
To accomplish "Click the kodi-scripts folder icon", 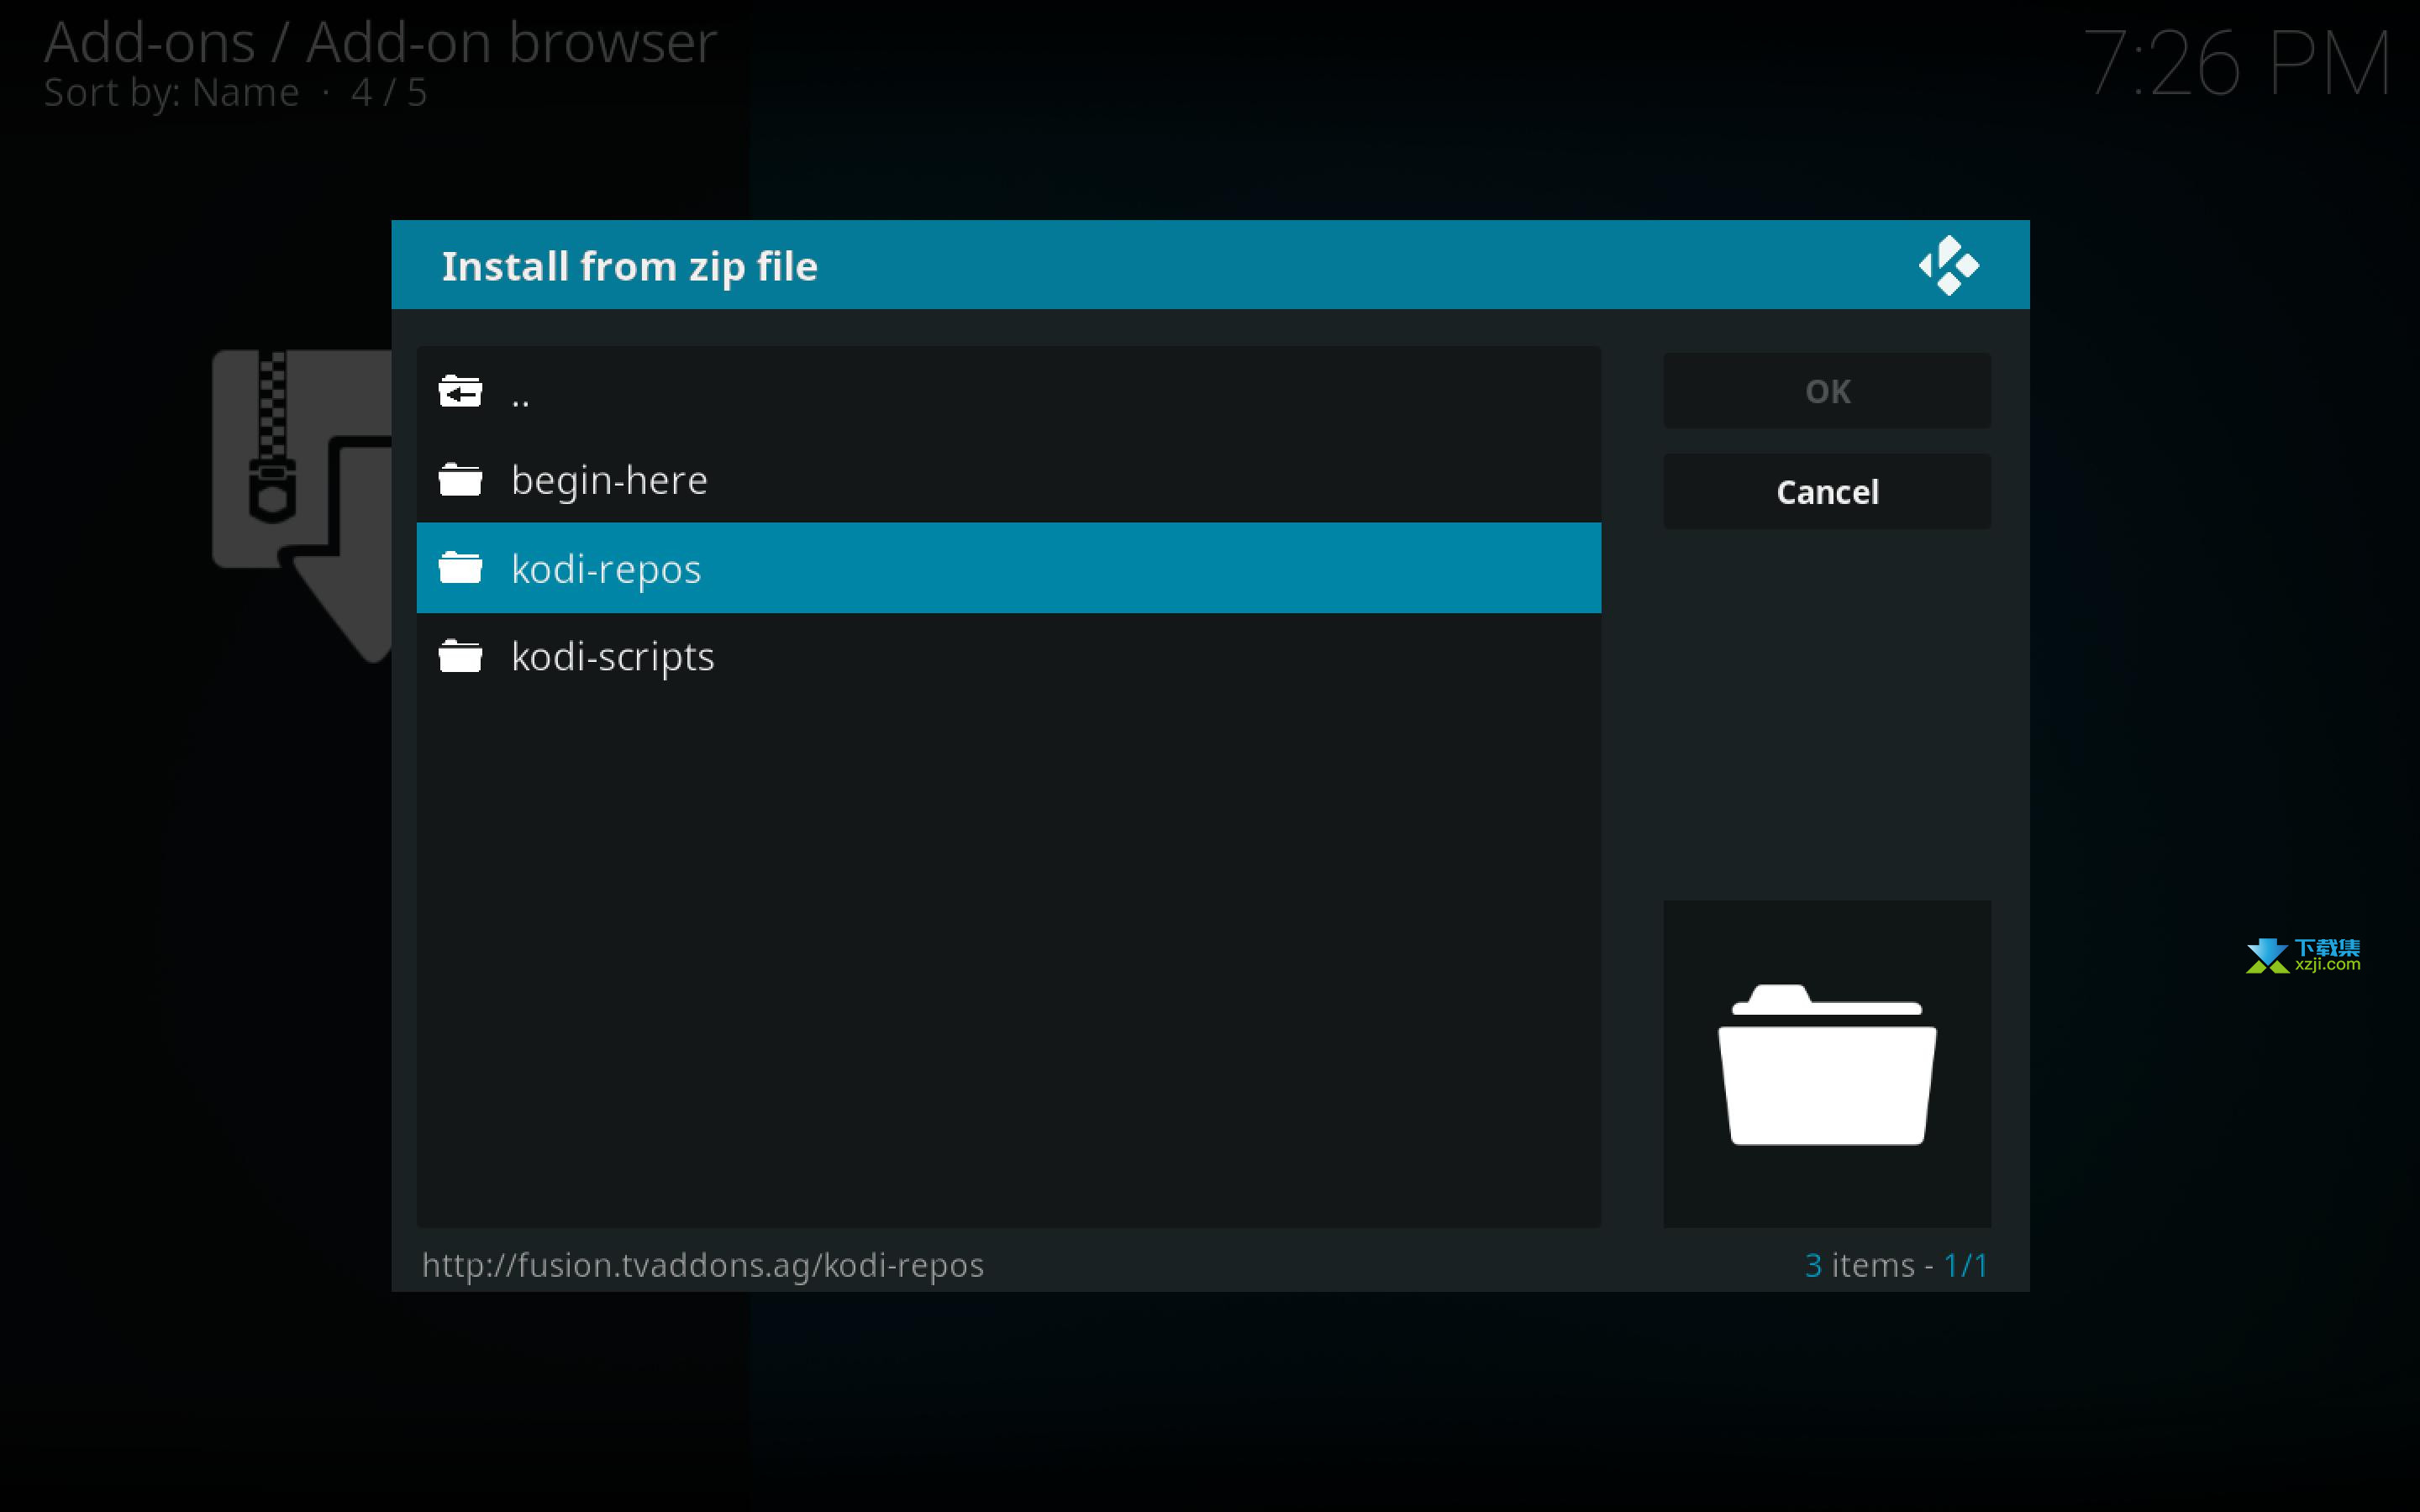I will pyautogui.click(x=460, y=656).
